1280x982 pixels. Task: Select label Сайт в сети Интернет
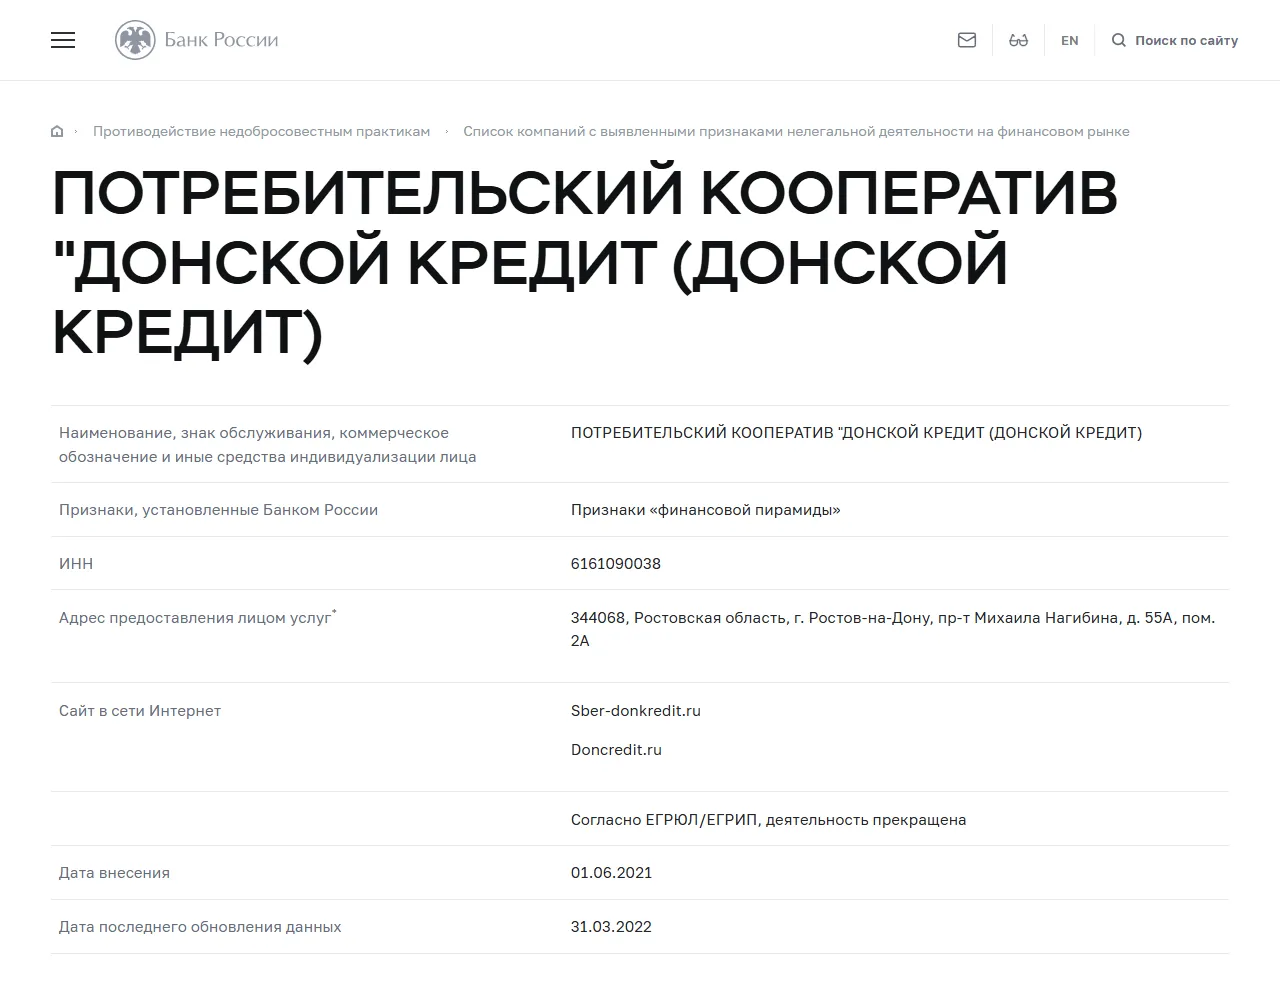[x=140, y=711]
